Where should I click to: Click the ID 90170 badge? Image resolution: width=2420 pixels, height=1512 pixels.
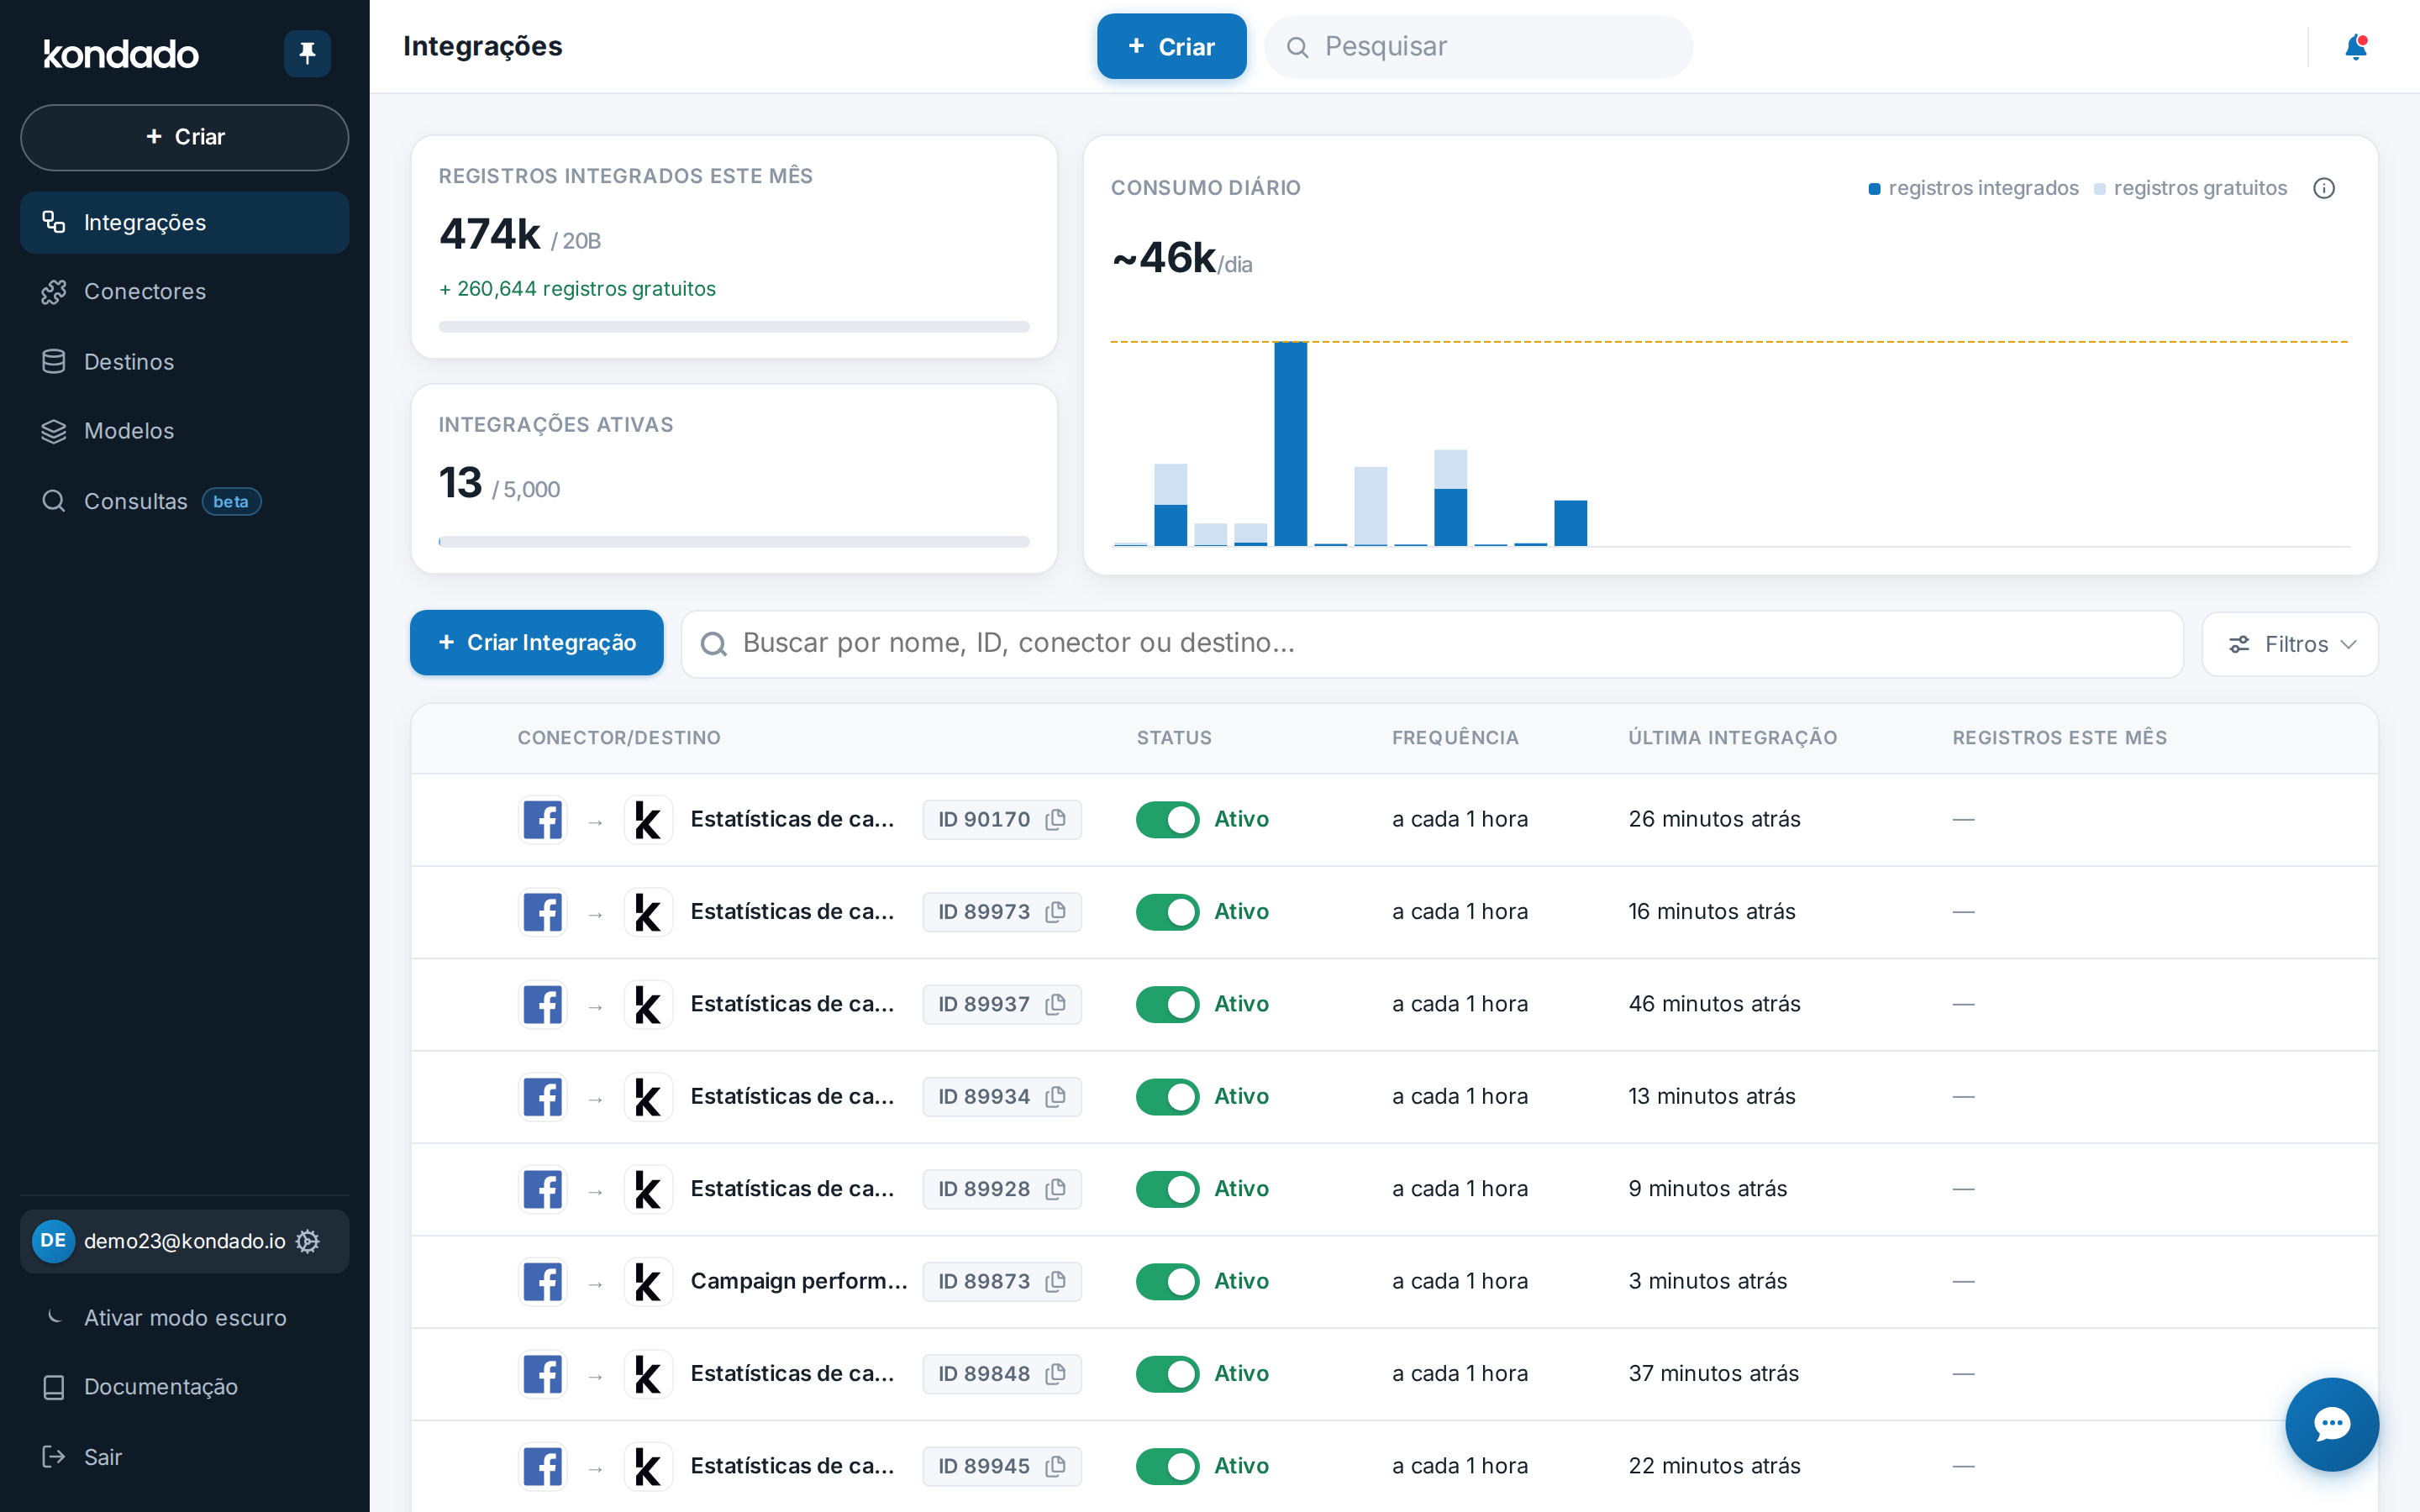pos(1002,819)
